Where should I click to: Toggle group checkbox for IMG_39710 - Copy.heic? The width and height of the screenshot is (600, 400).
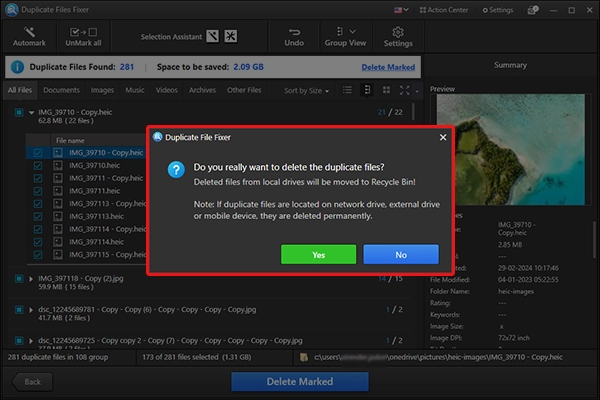19,113
